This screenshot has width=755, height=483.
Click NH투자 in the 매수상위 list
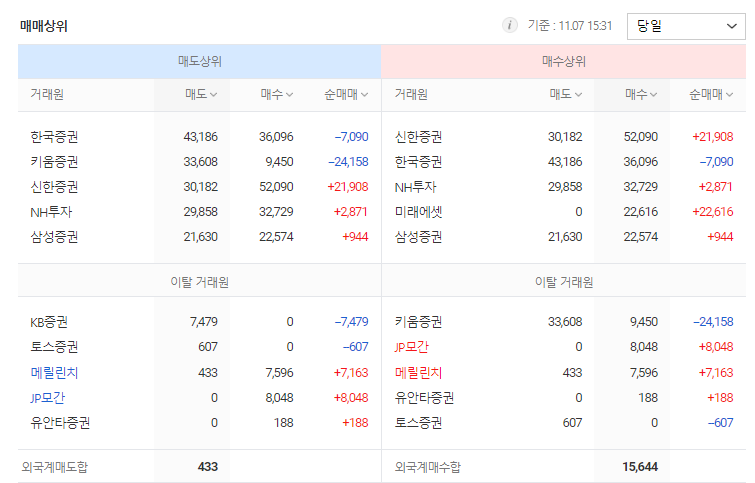click(416, 187)
